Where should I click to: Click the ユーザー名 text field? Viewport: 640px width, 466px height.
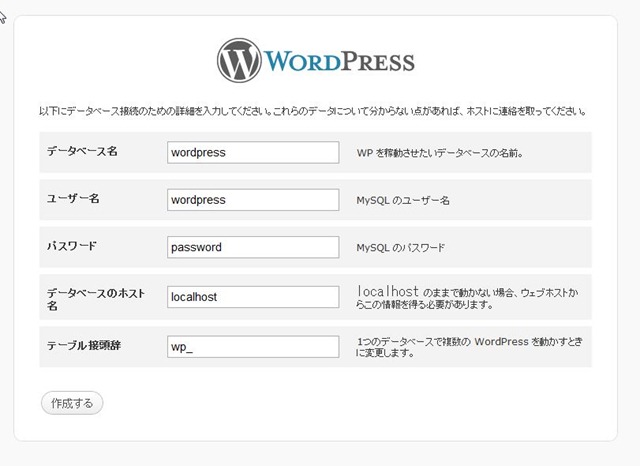[x=254, y=200]
